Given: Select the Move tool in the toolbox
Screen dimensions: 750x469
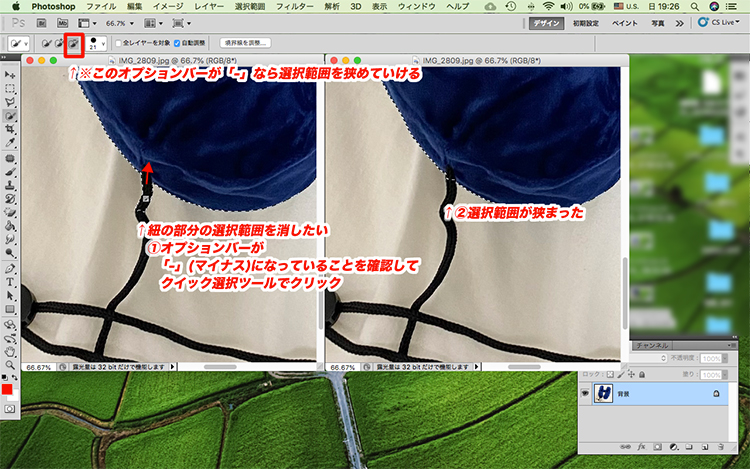Looking at the screenshot, I should point(10,75).
